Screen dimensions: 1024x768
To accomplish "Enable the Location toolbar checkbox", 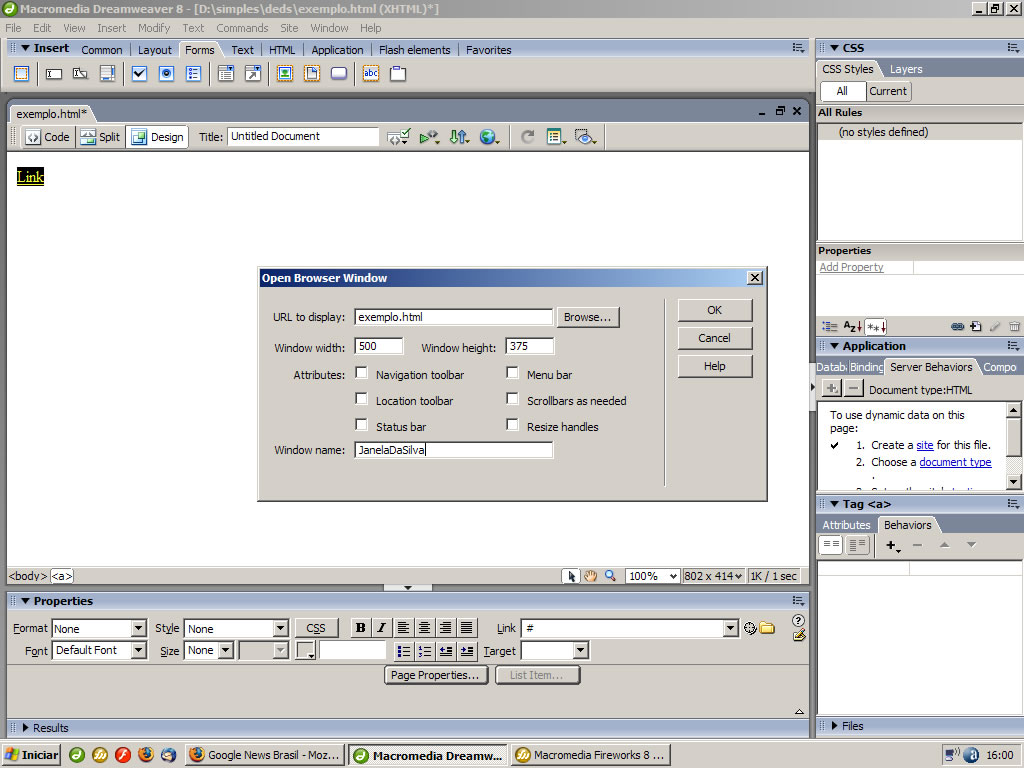I will click(361, 399).
